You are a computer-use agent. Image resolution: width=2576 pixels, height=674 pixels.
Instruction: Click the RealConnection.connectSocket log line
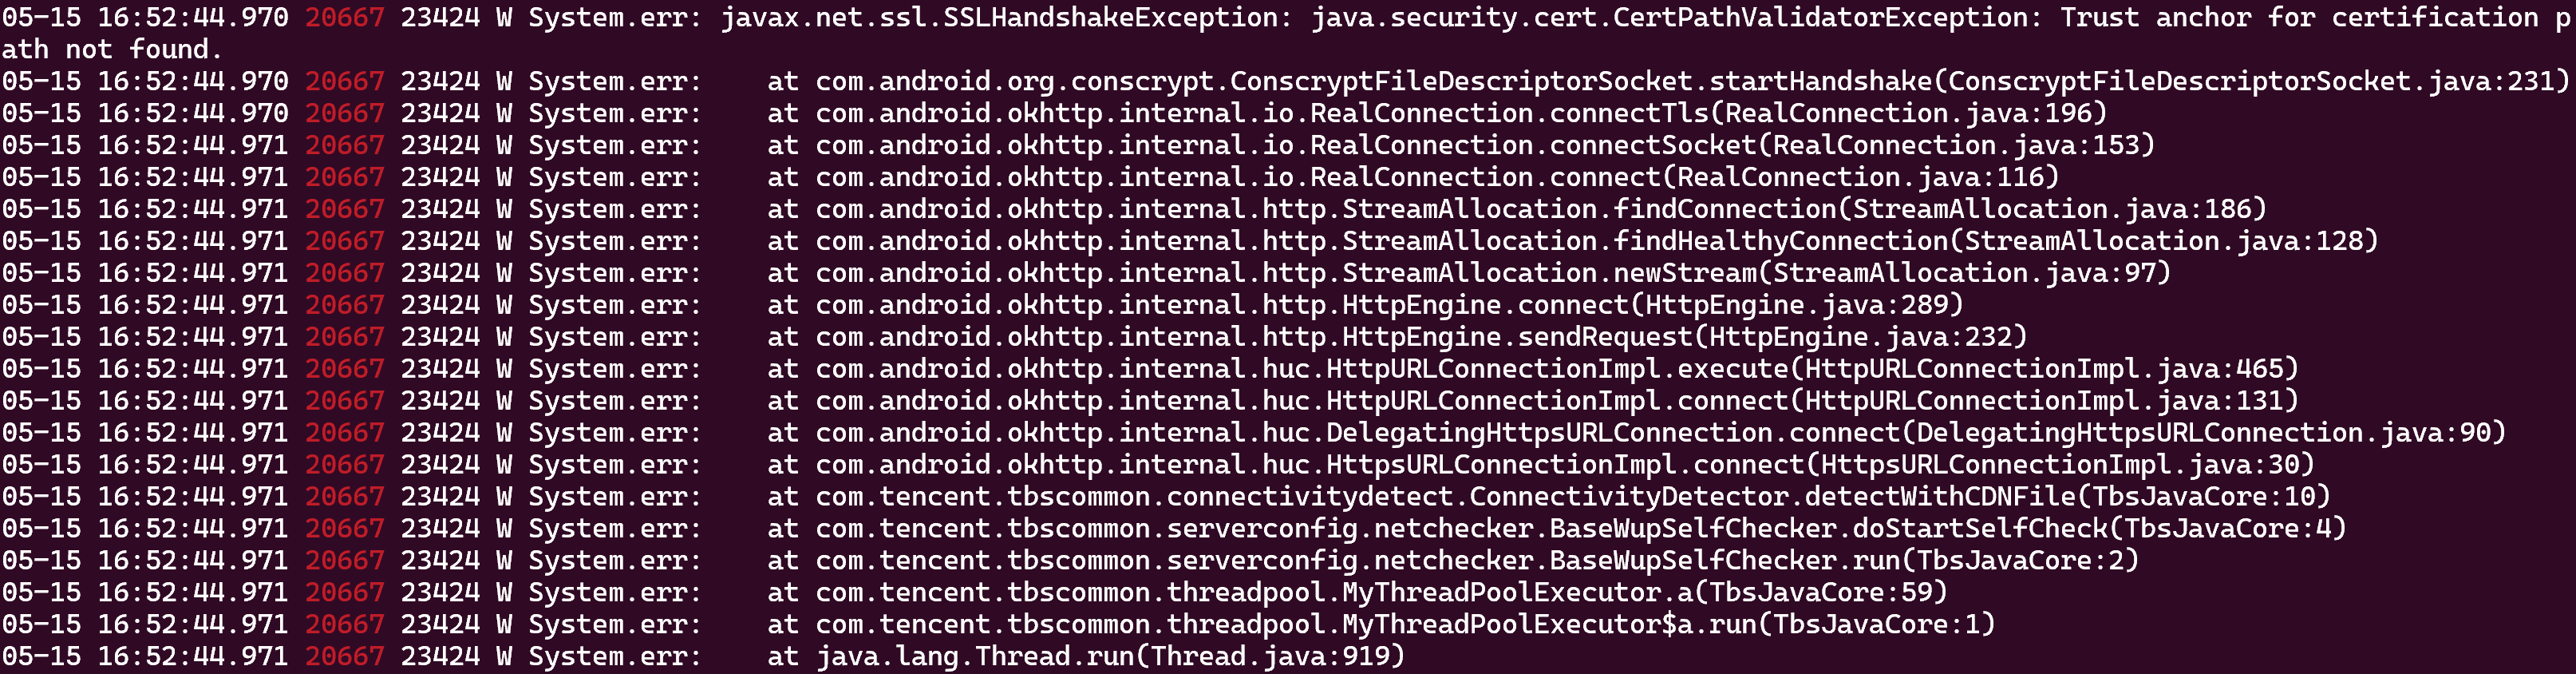click(1078, 145)
